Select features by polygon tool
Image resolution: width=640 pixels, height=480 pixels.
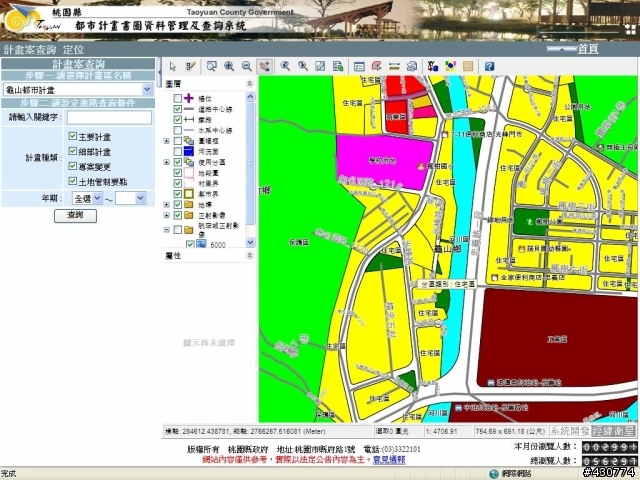(x=377, y=66)
